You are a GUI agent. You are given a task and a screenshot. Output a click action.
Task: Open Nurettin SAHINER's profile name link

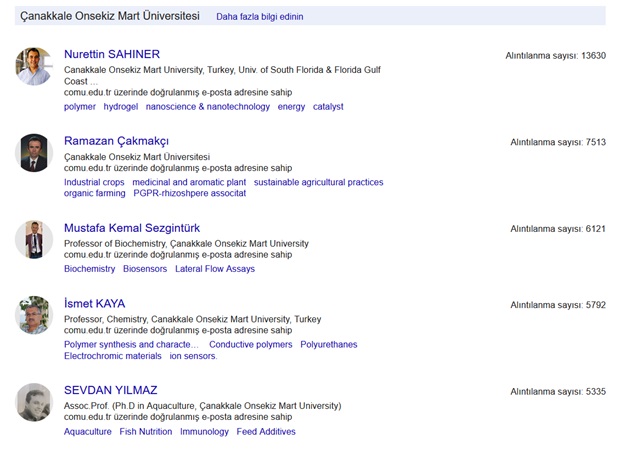click(x=112, y=54)
